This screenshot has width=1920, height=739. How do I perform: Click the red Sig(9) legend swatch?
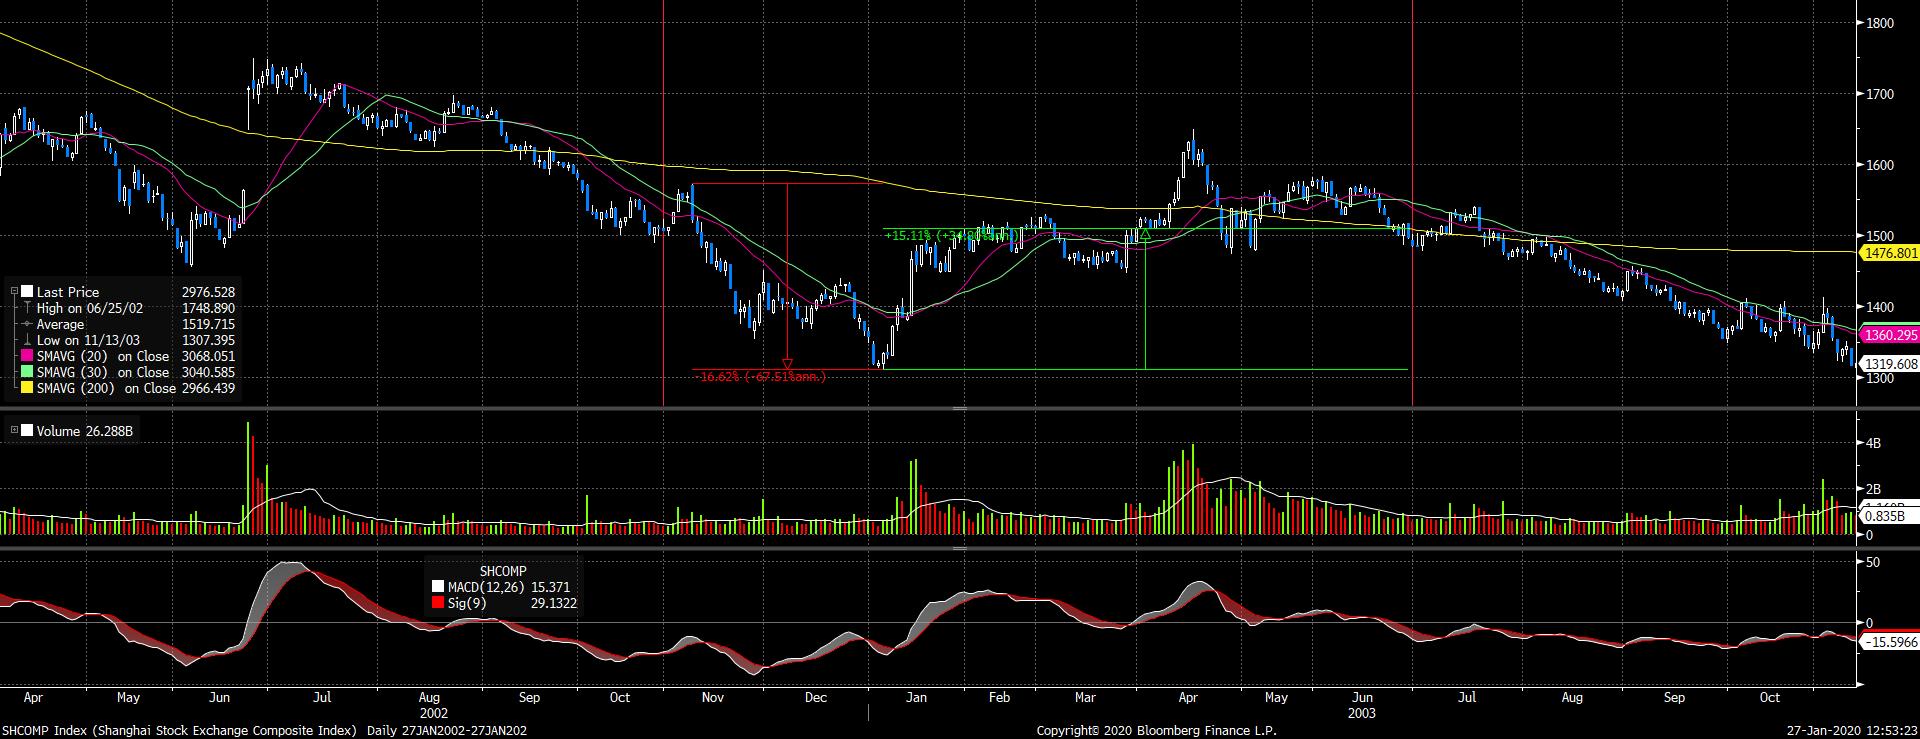[437, 603]
